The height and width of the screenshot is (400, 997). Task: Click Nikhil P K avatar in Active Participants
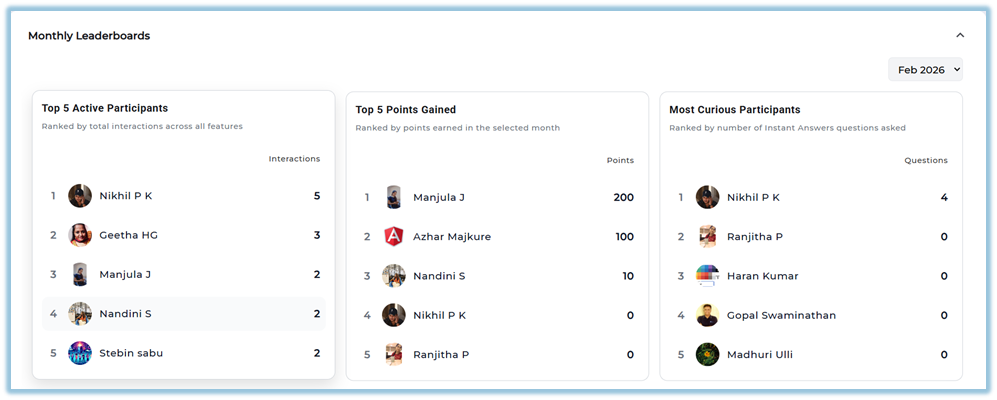tap(80, 196)
